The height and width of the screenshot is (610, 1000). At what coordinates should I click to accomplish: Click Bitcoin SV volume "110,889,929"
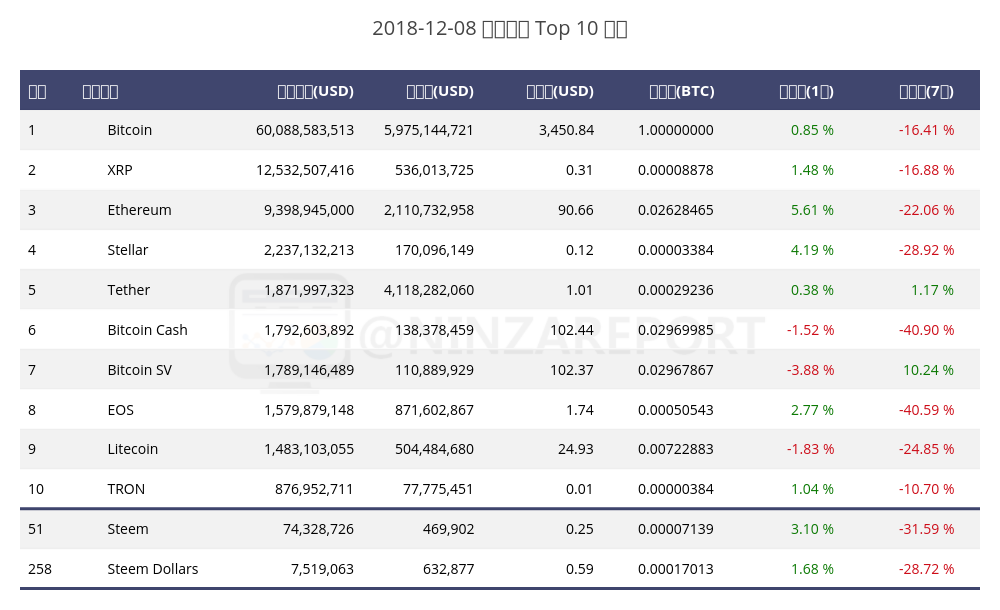[x=434, y=370]
